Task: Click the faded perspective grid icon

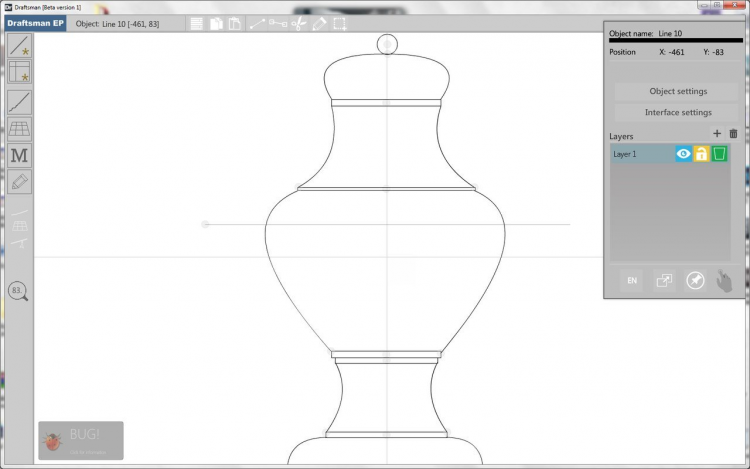Action: (x=20, y=226)
